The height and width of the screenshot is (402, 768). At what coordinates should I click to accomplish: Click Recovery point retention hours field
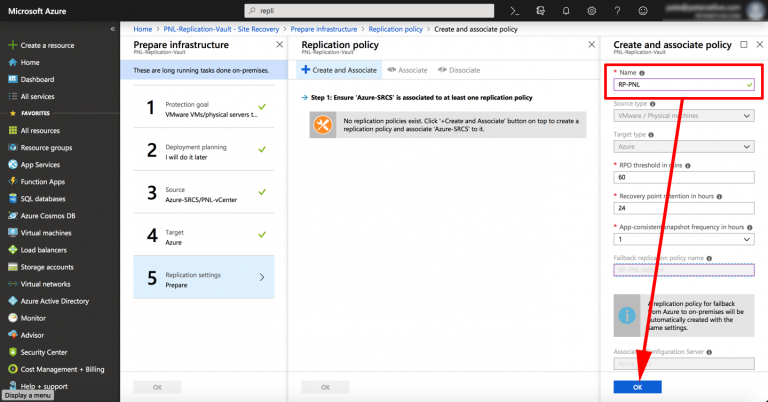coord(684,208)
